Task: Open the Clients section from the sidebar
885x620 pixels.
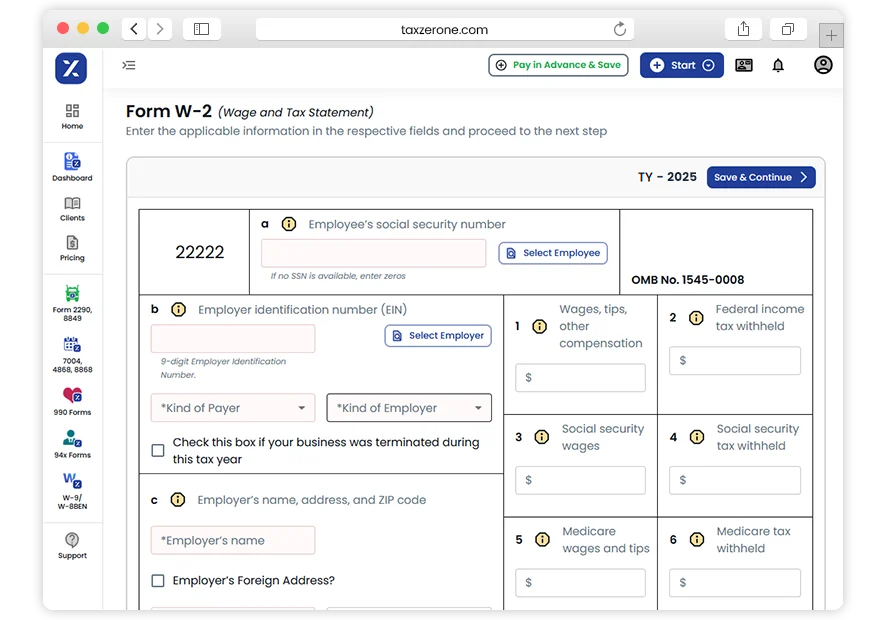Action: tap(71, 209)
